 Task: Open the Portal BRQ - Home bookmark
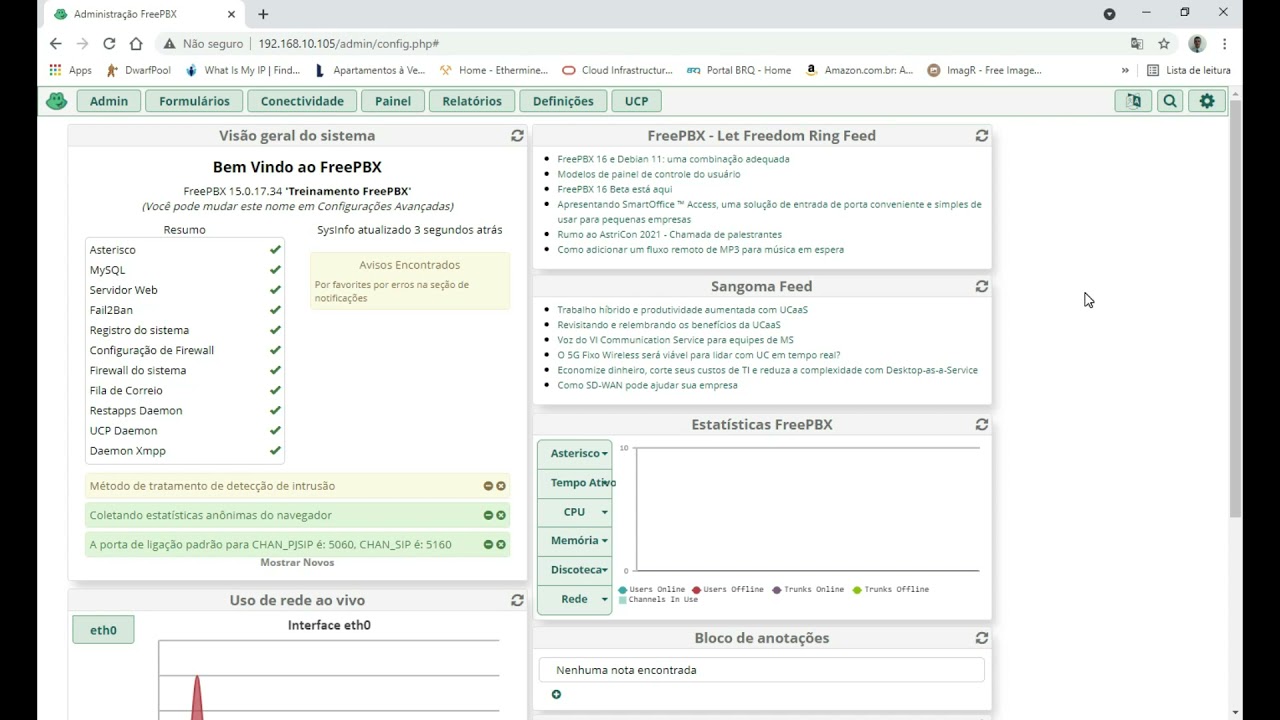point(739,70)
